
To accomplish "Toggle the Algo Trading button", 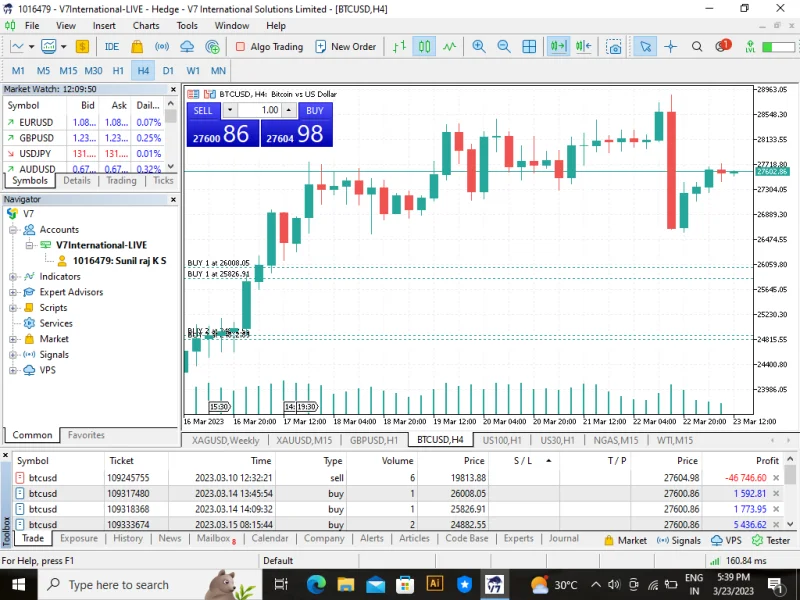I will 269,46.
